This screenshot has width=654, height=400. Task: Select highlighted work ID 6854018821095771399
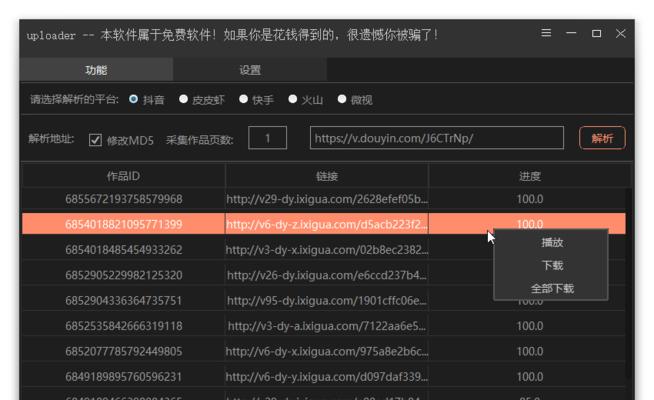click(x=123, y=224)
